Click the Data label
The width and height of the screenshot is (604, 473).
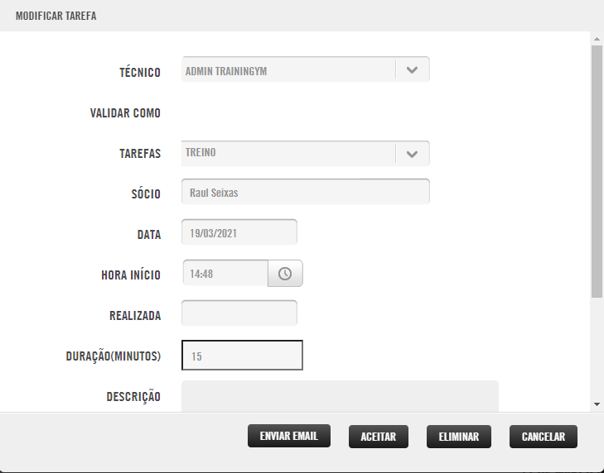pos(149,235)
